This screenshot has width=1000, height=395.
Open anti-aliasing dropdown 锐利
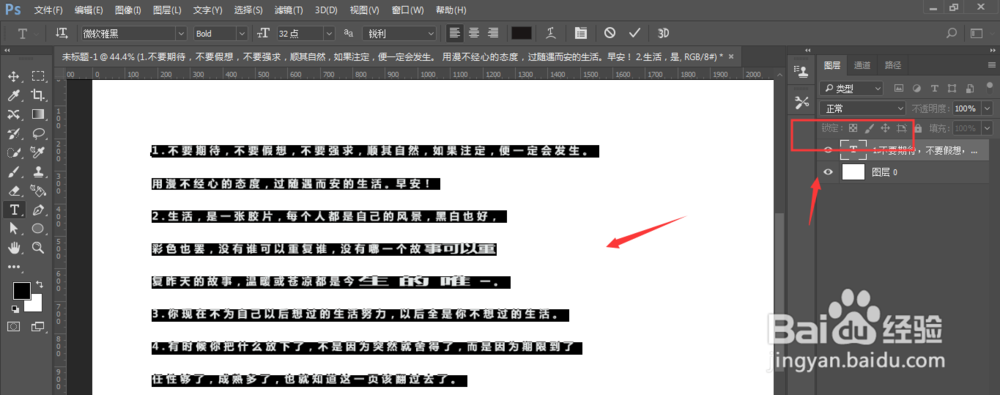399,33
